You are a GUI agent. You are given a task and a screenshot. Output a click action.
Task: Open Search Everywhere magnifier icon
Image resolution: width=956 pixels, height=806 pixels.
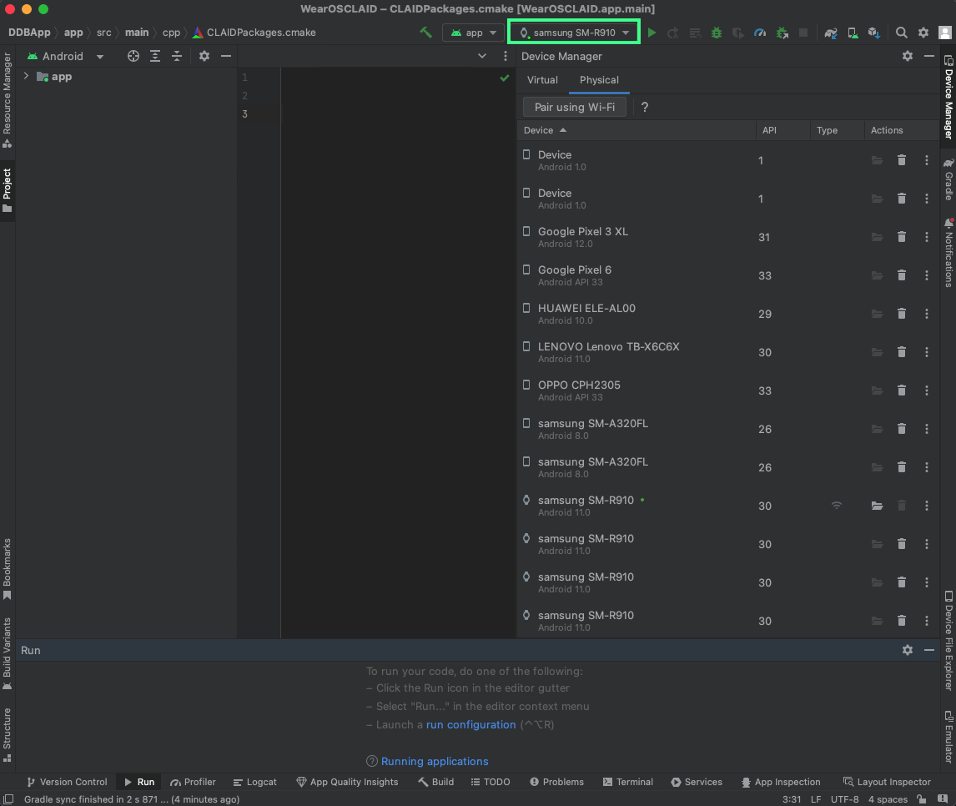coord(901,32)
